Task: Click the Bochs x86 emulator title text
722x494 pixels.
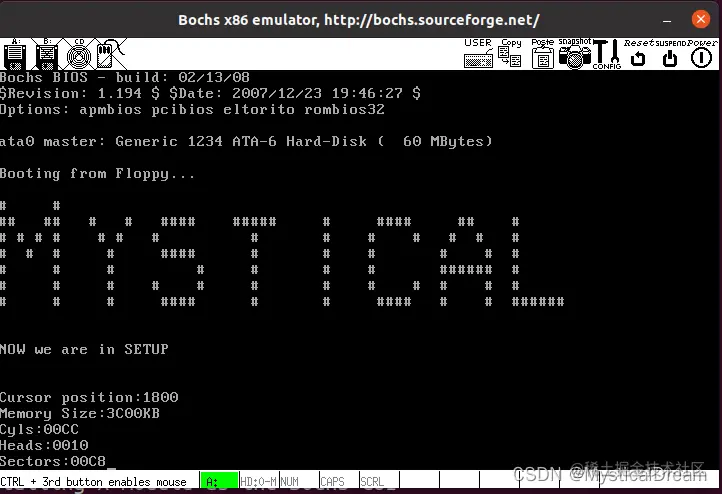Action: pos(358,20)
